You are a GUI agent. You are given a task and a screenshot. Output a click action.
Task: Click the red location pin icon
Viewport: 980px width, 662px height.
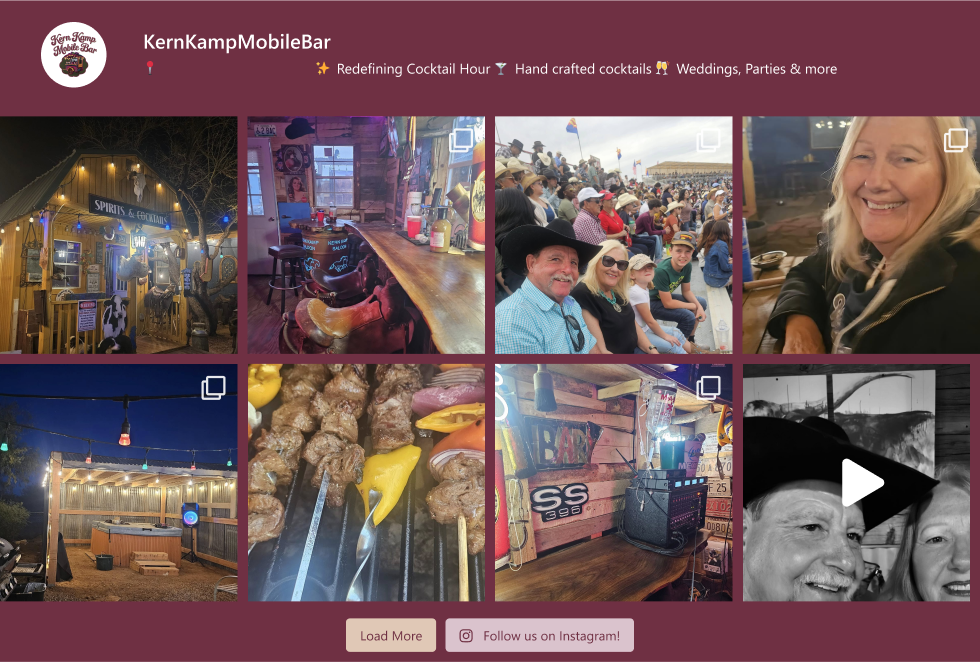click(x=149, y=67)
